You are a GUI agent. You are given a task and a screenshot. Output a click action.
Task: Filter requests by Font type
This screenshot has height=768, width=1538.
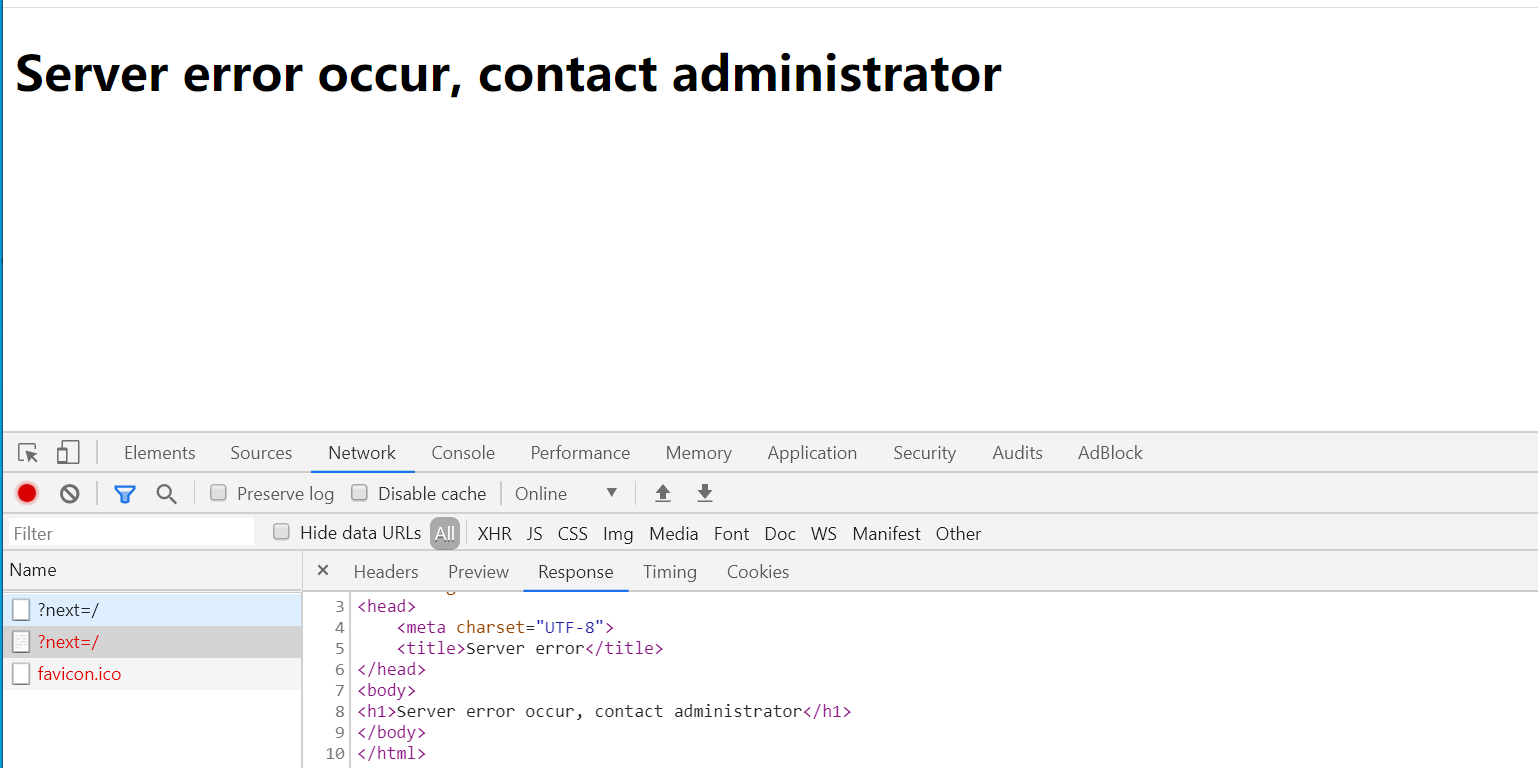(x=731, y=533)
